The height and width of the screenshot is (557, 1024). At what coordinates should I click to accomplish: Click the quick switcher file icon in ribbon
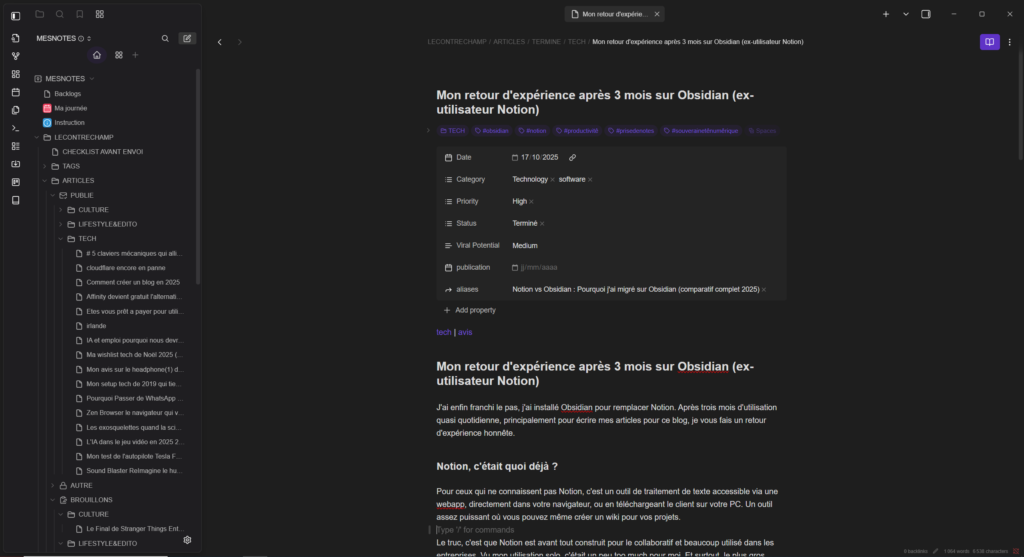click(x=16, y=38)
